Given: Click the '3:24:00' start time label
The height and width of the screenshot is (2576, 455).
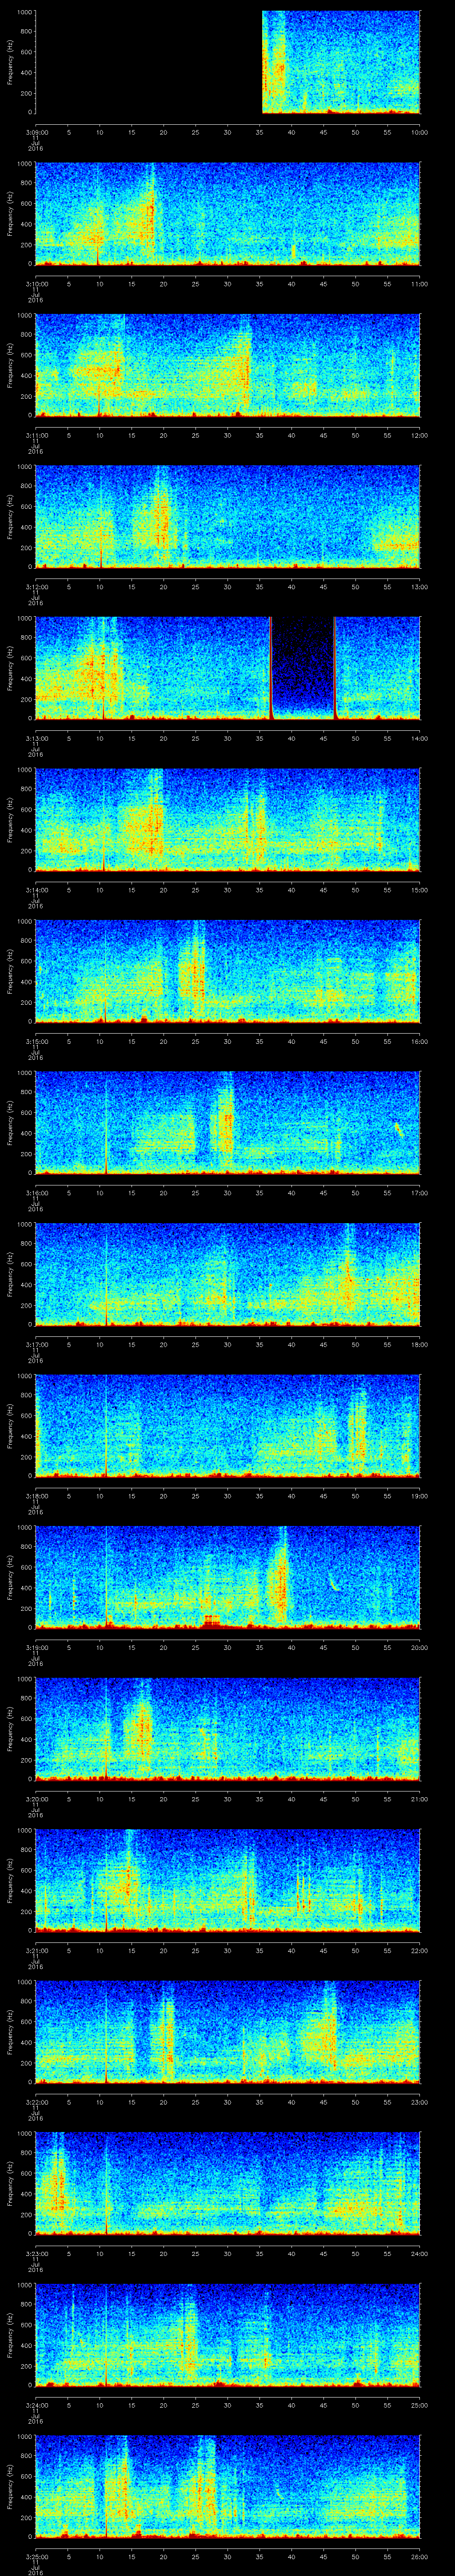Looking at the screenshot, I should 36,2405.
